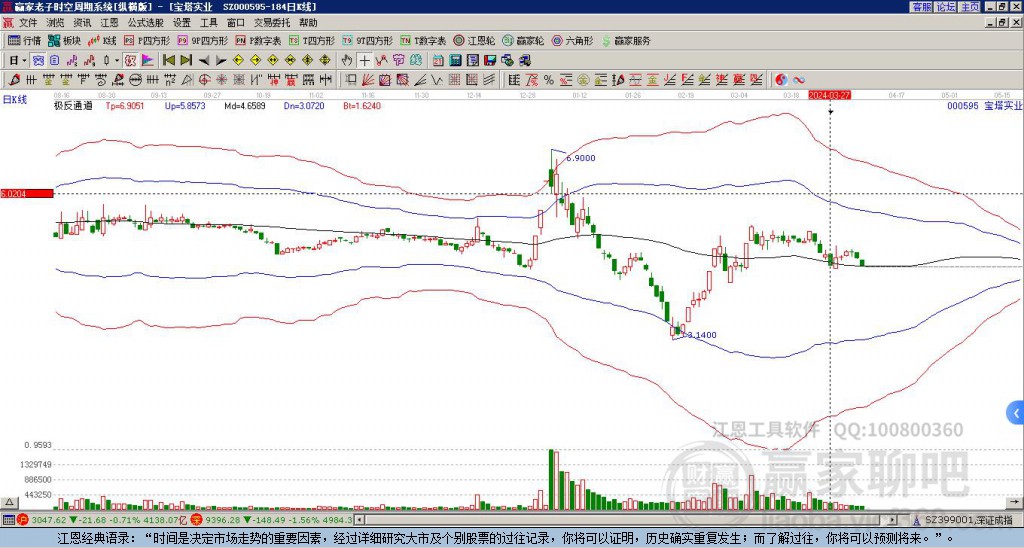Open the 帮助 menu
This screenshot has width=1024, height=548.
click(308, 23)
